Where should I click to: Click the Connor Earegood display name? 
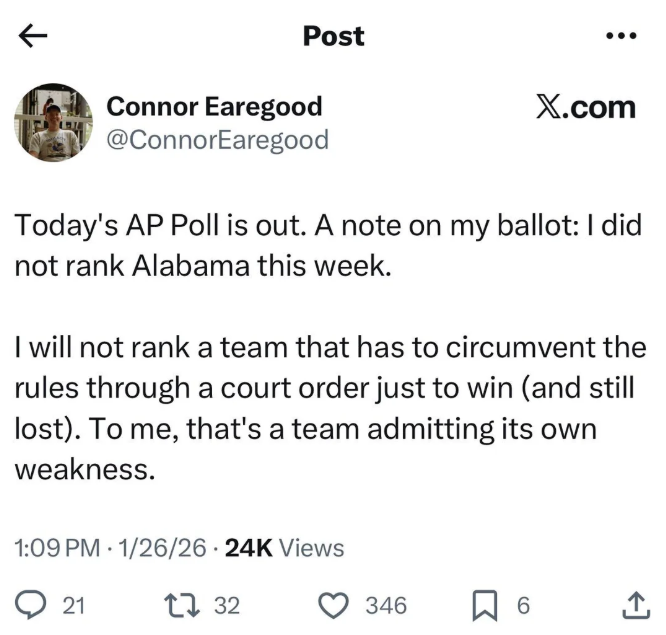[214, 106]
